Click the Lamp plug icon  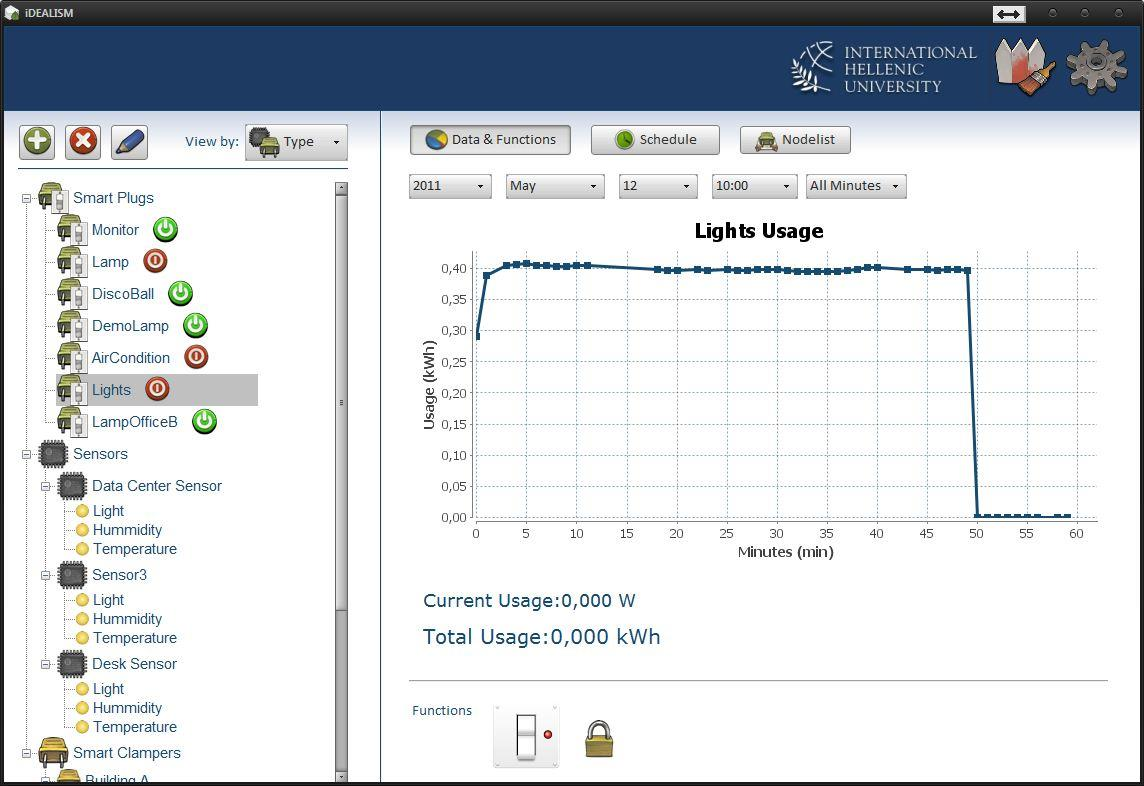(x=72, y=262)
